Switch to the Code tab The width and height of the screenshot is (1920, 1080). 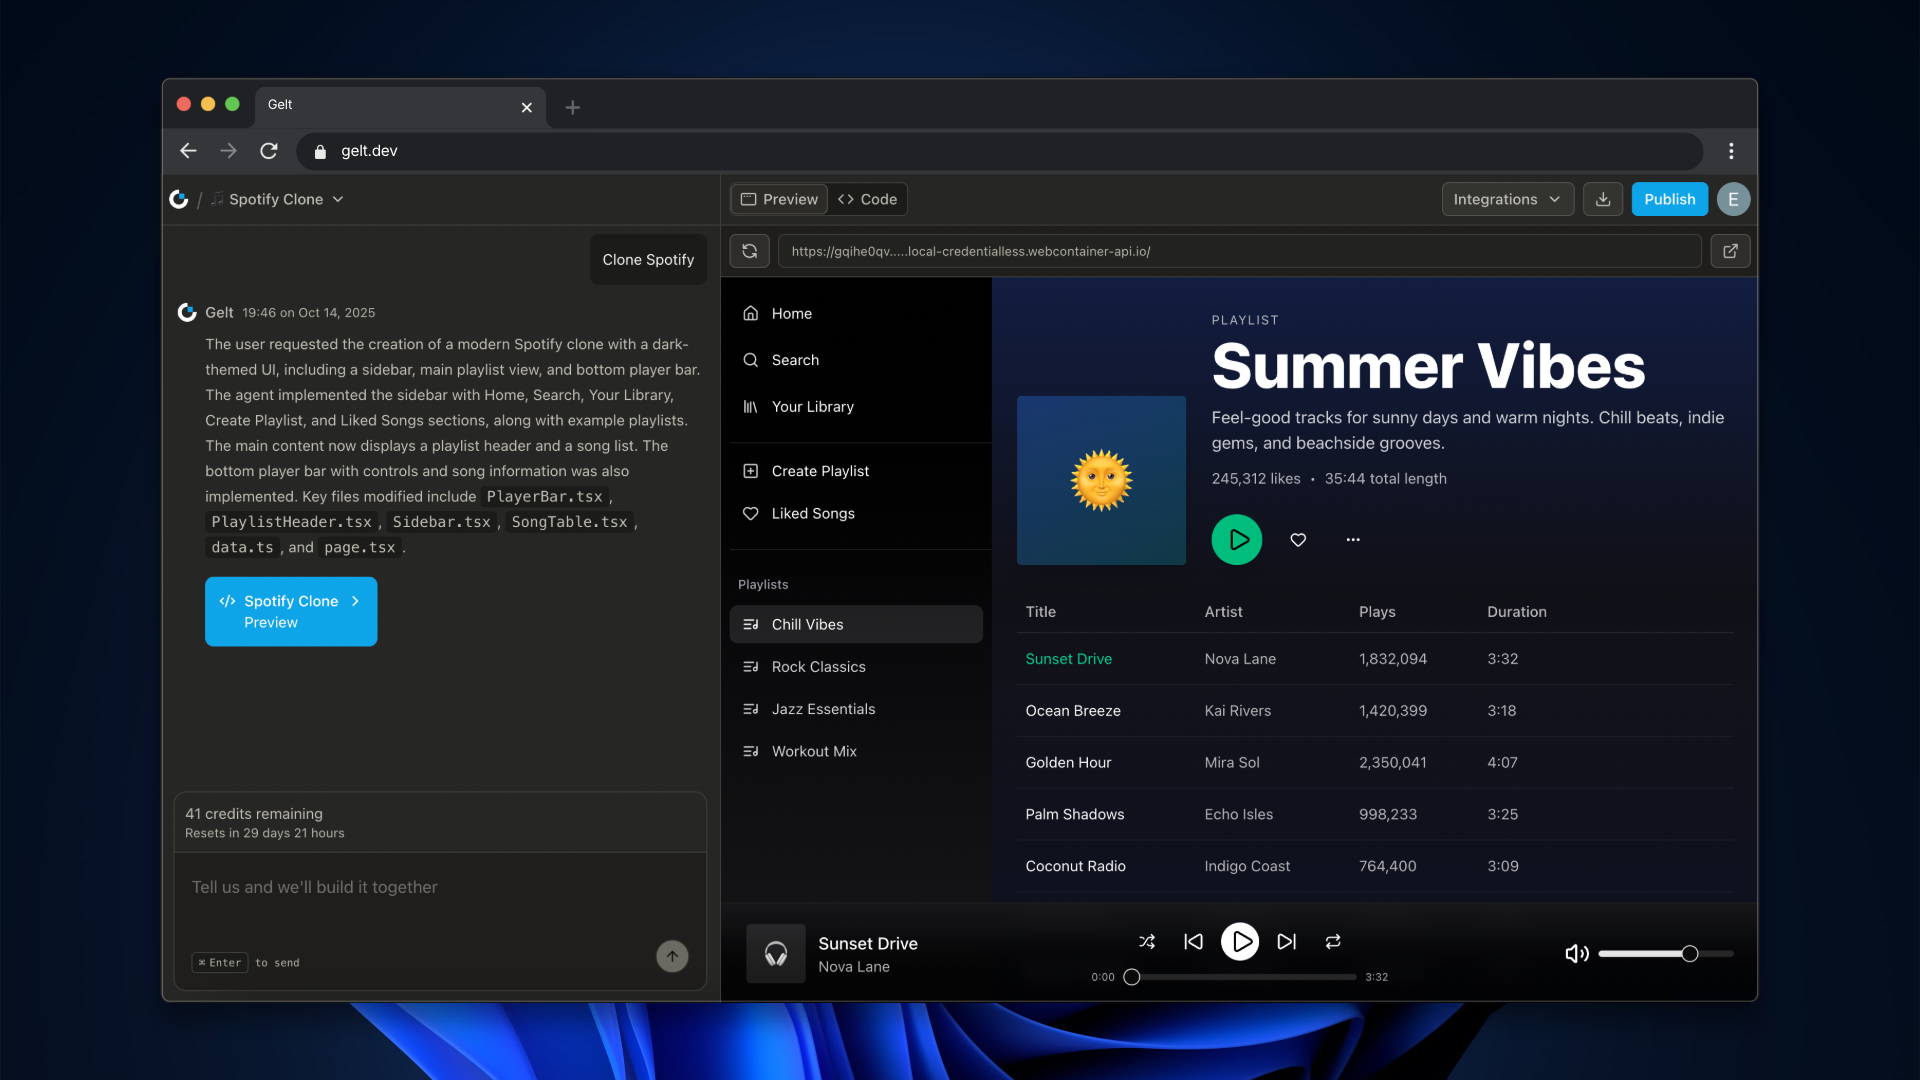pyautogui.click(x=867, y=199)
